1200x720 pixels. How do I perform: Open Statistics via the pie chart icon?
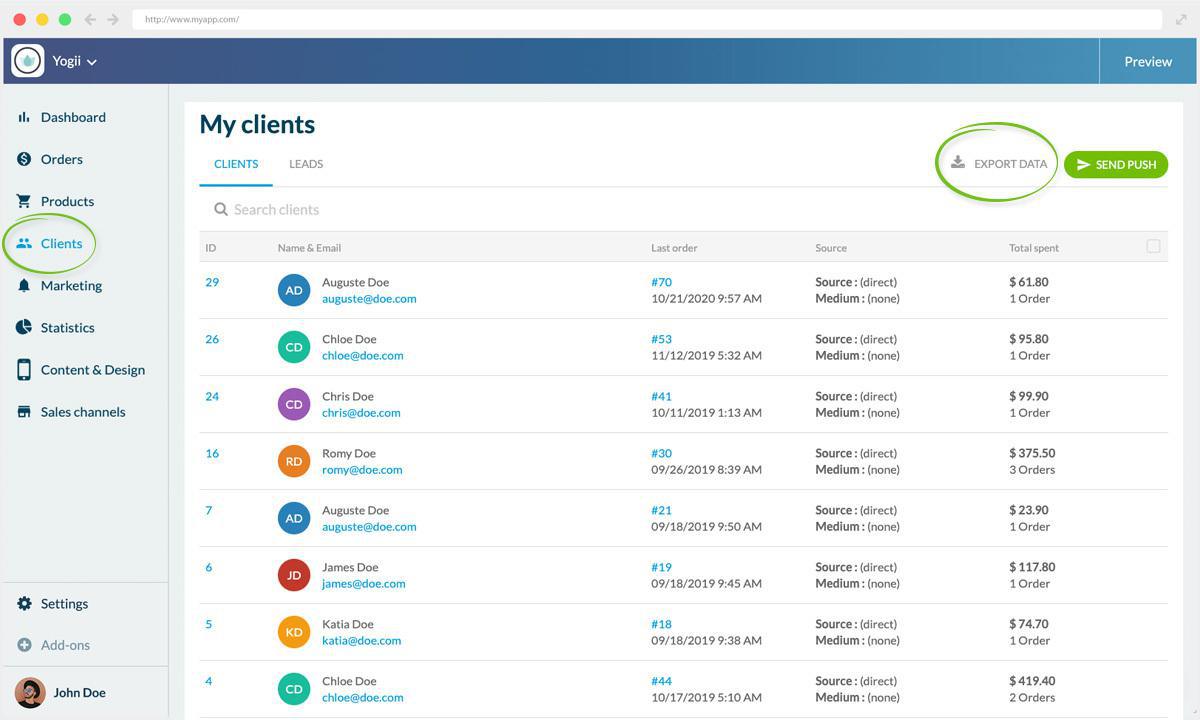[x=24, y=328]
